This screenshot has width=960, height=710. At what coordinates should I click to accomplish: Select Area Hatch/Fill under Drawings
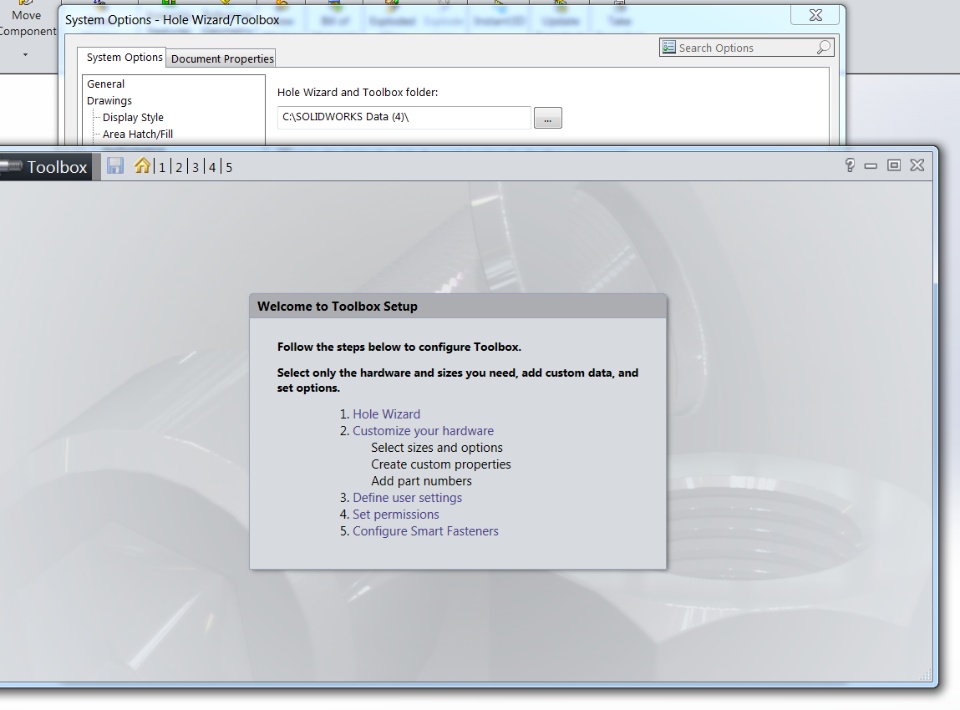pos(138,134)
